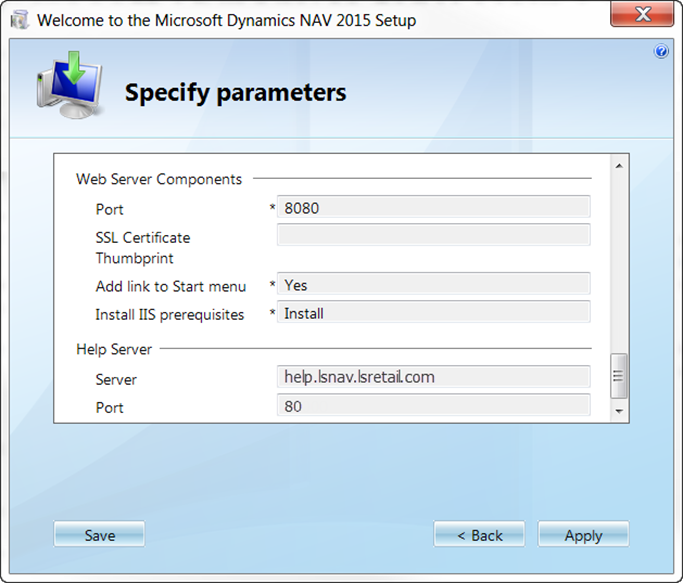Click the Web Server Components section header

click(x=159, y=180)
